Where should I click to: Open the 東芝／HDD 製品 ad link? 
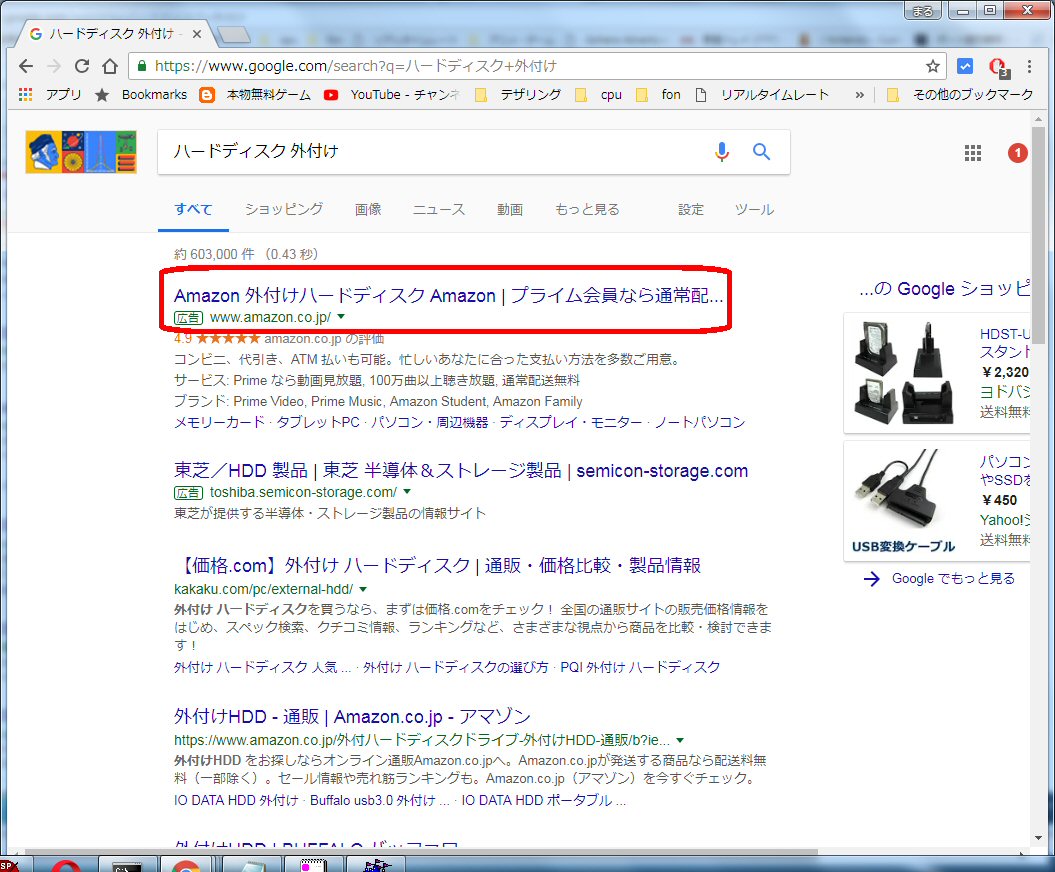pos(461,470)
